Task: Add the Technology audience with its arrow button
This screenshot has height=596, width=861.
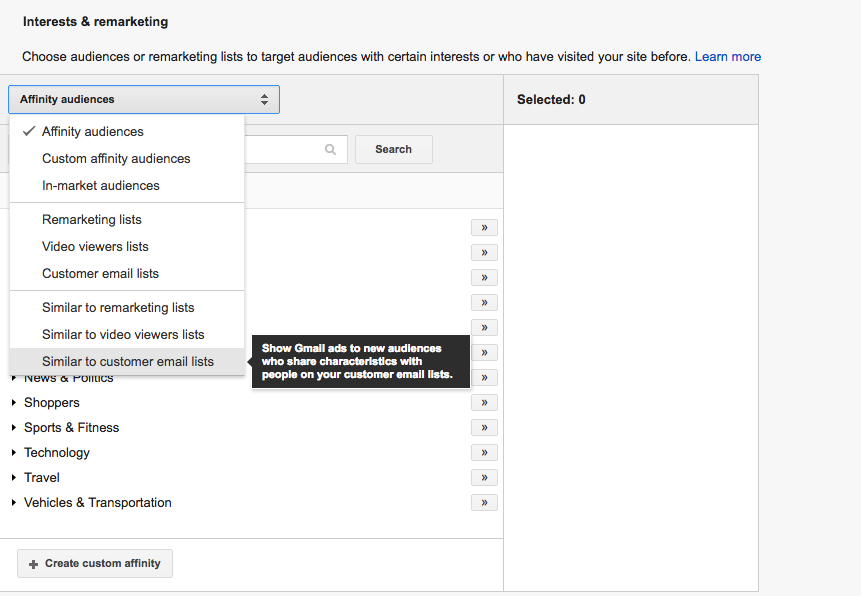Action: point(484,453)
